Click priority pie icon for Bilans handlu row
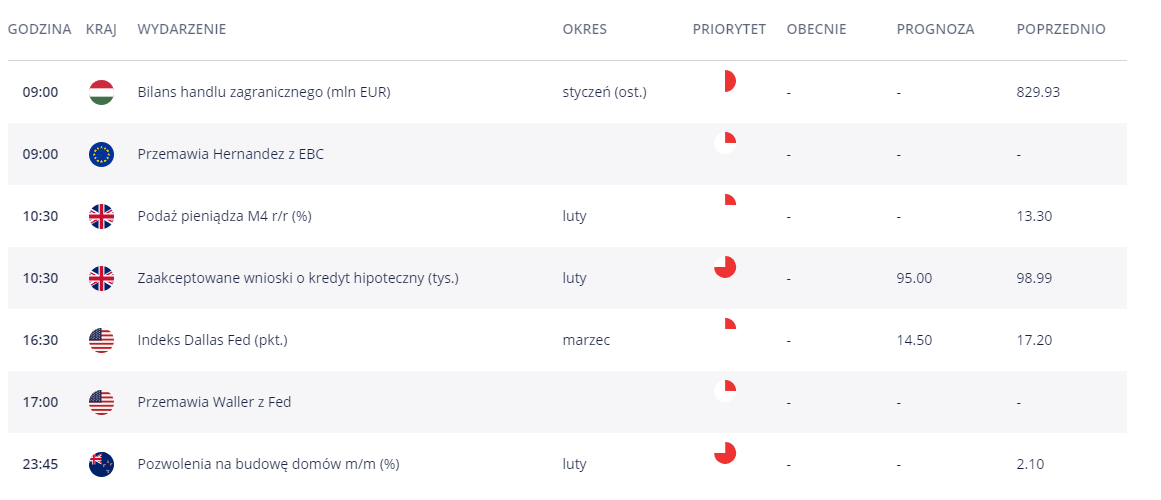This screenshot has width=1161, height=500. click(725, 81)
